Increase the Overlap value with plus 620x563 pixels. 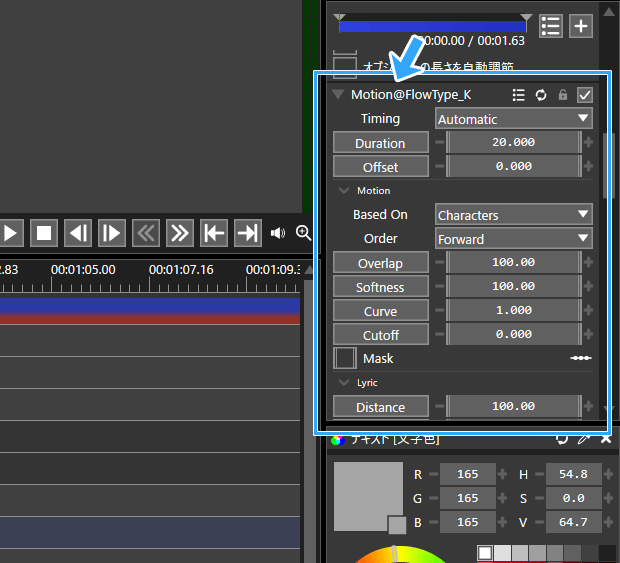tap(588, 263)
